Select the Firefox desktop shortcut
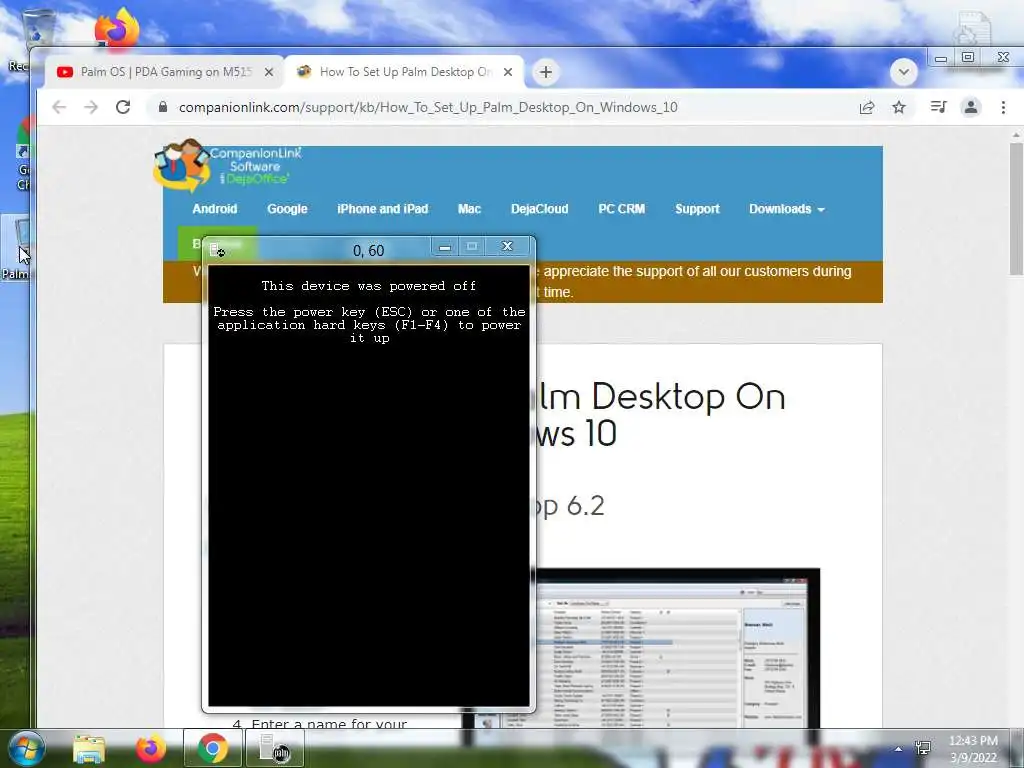1024x768 pixels. 117,29
